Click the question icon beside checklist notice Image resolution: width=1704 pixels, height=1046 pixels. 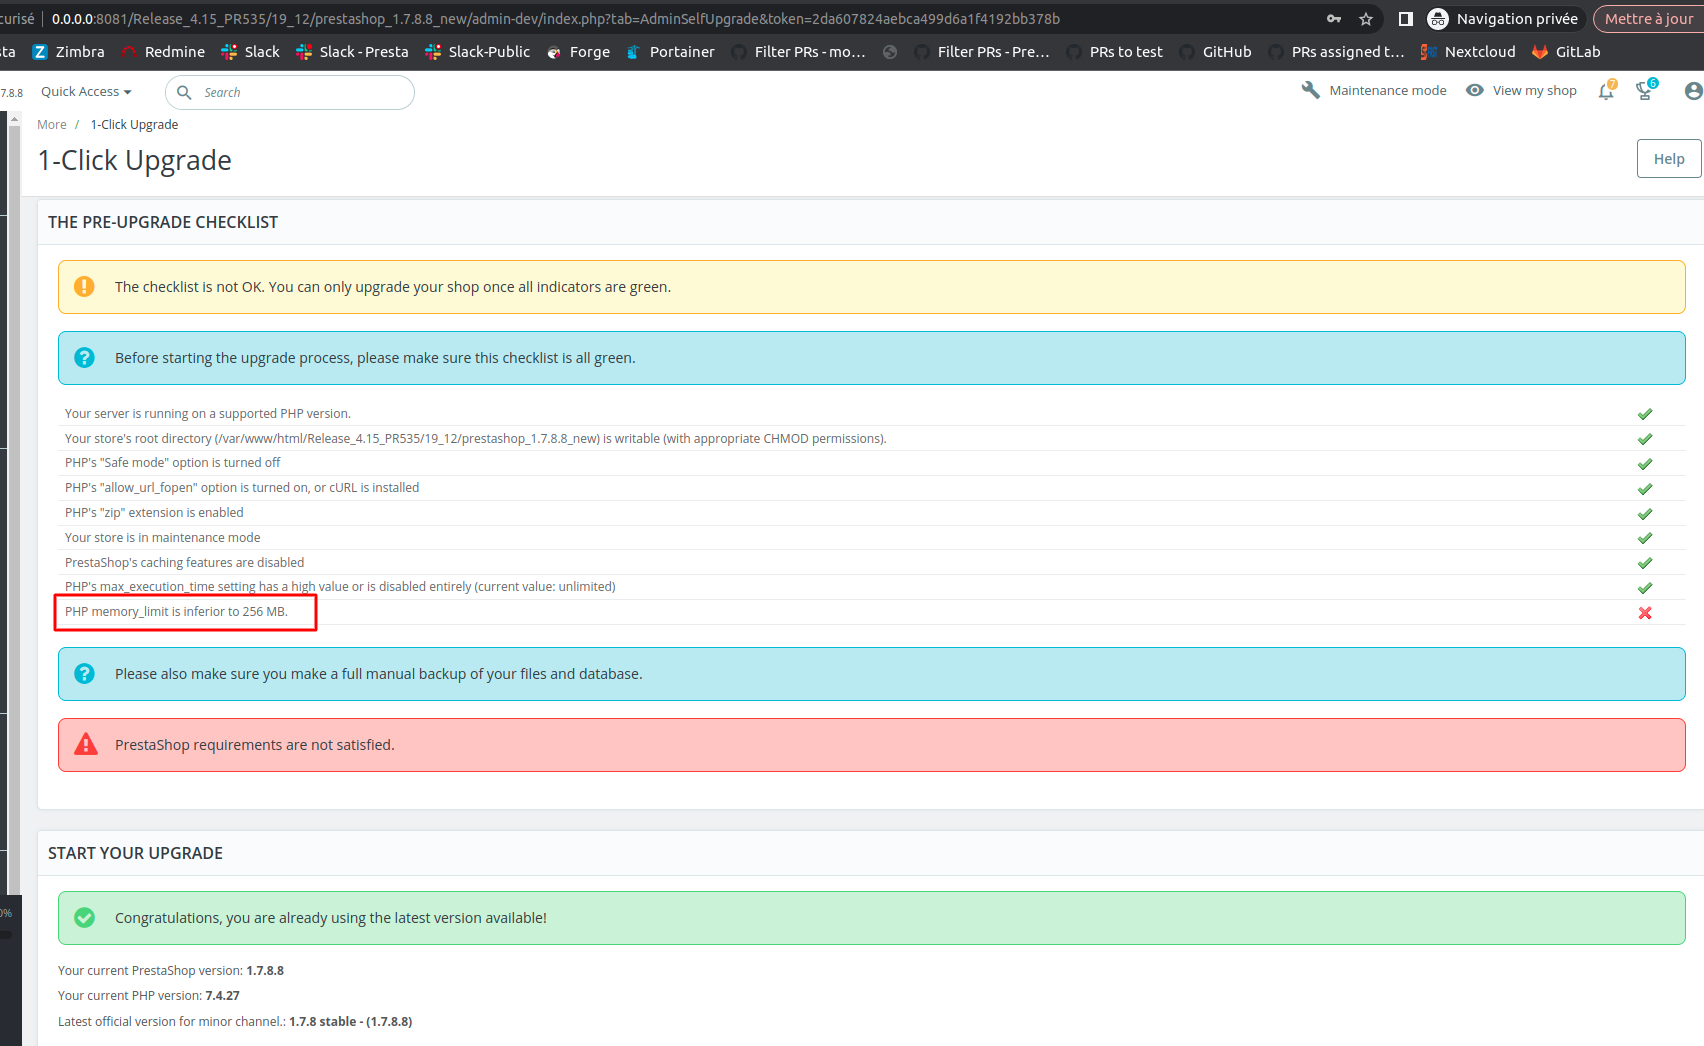tap(84, 357)
